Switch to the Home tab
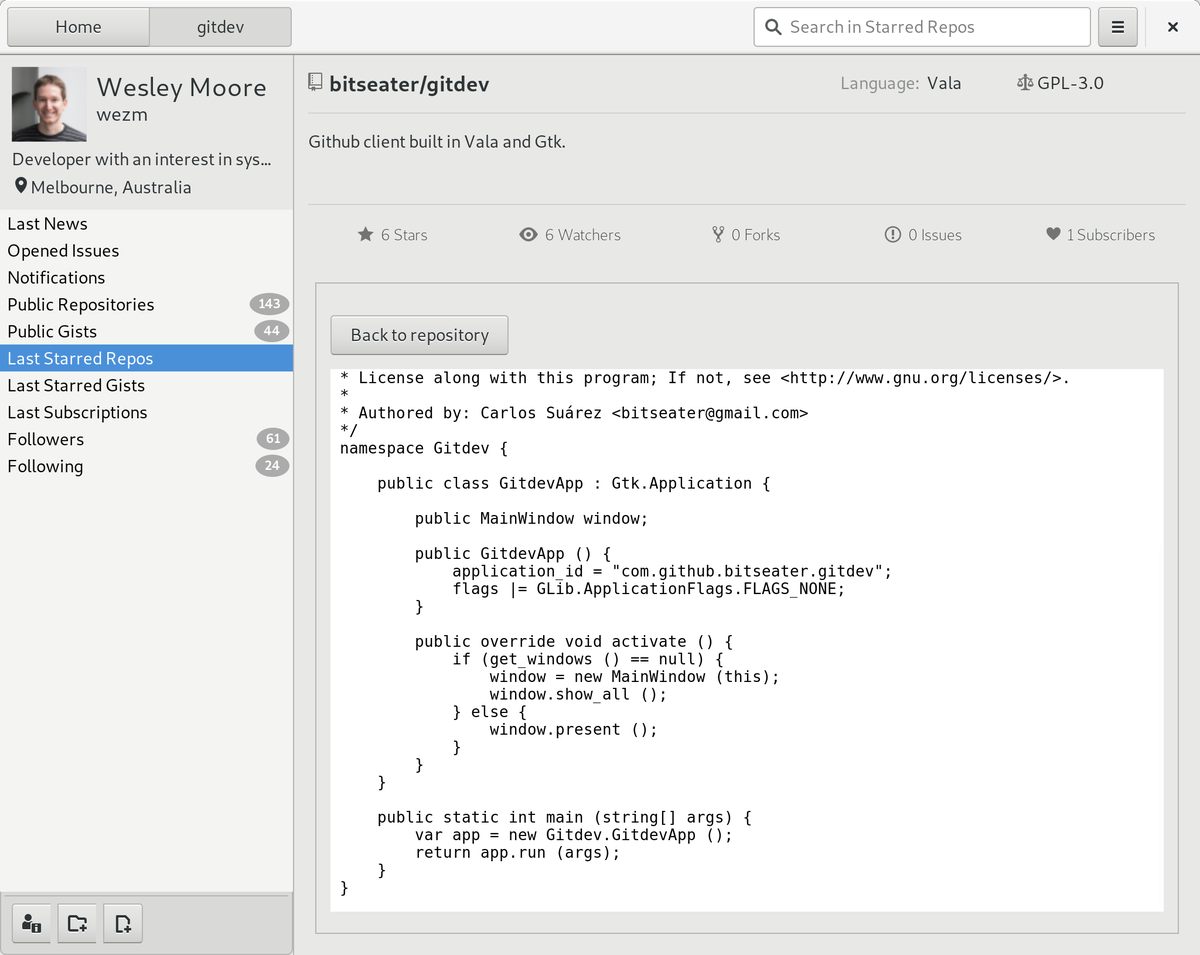Image resolution: width=1200 pixels, height=955 pixels. [78, 27]
